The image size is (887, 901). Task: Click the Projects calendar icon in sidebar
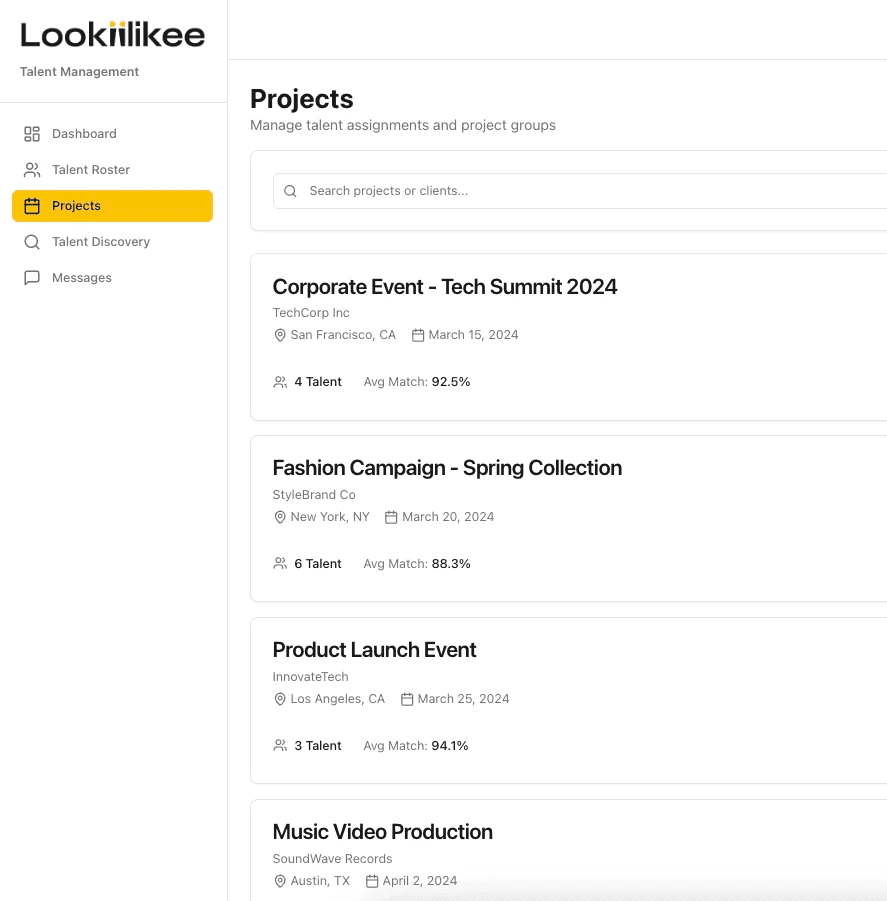pos(32,206)
